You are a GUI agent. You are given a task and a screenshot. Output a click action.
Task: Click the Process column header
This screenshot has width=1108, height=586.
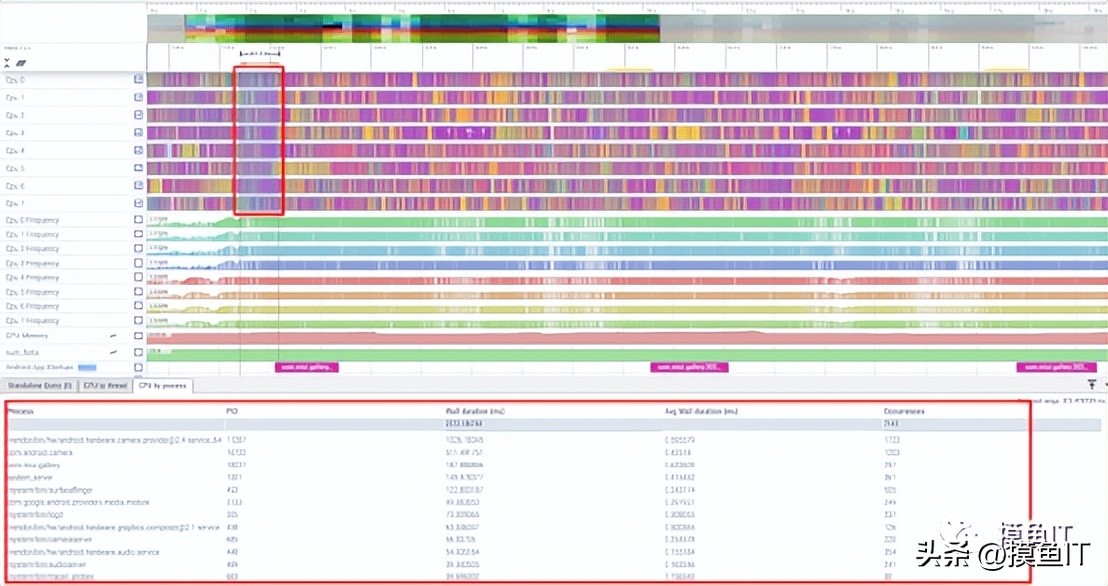21,411
